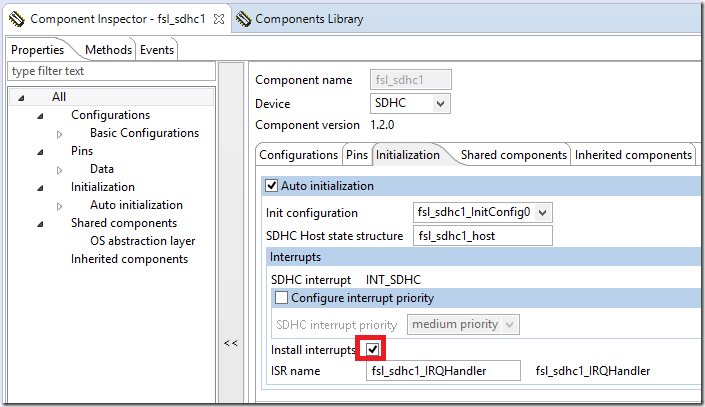
Task: Click the Interrupts section header
Action: click(x=483, y=257)
